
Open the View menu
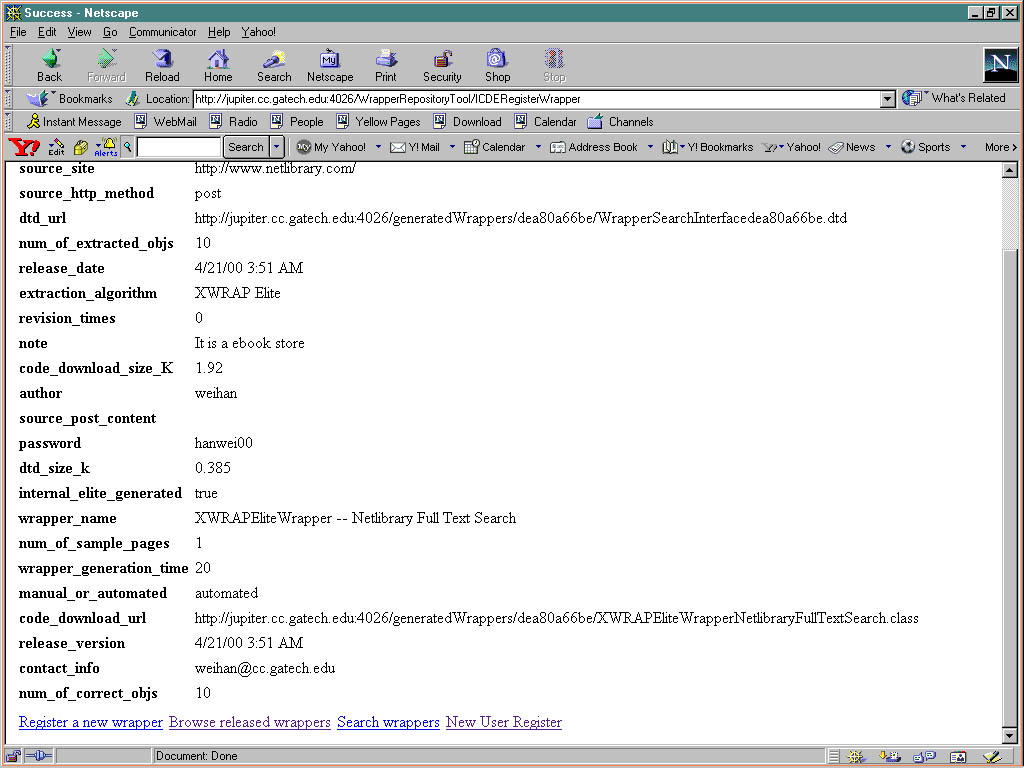(x=79, y=32)
